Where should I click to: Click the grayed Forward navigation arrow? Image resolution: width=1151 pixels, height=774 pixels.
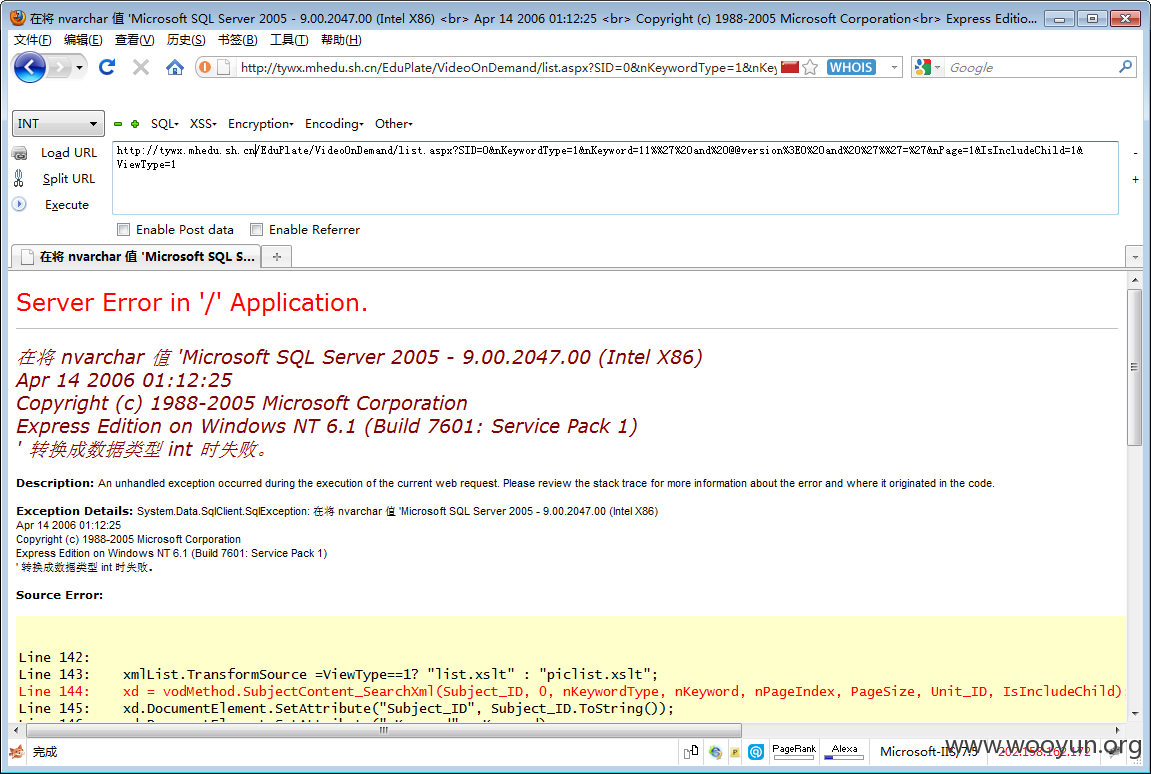pos(59,68)
